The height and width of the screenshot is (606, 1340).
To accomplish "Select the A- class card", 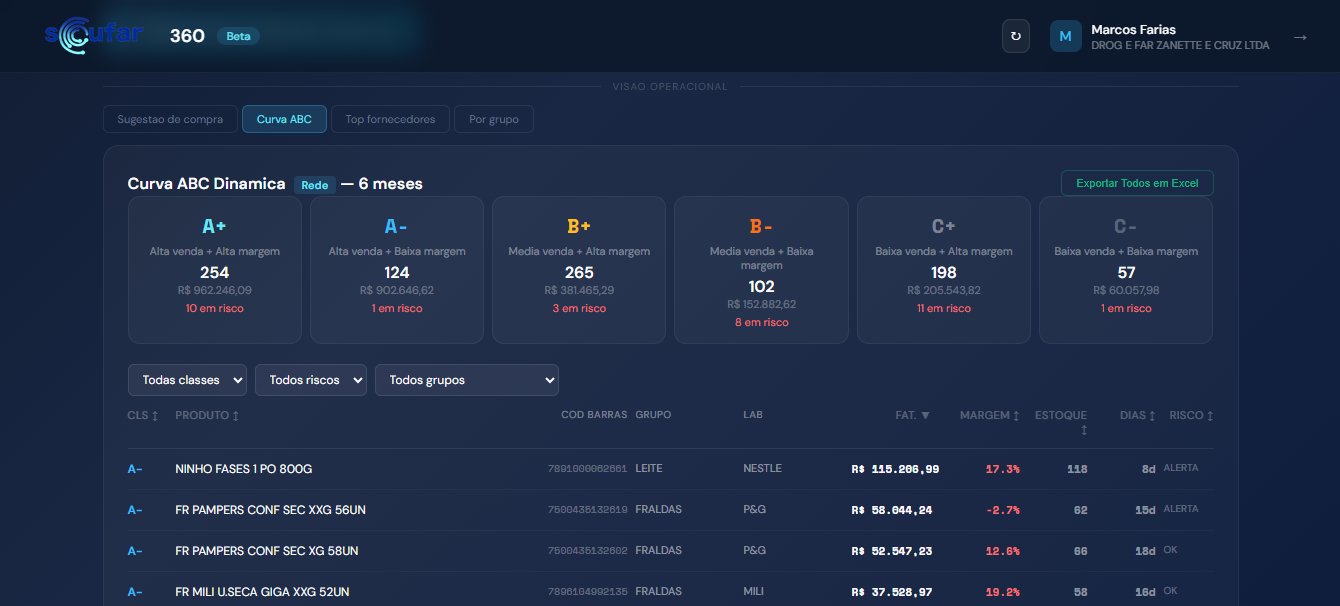I will (x=397, y=270).
